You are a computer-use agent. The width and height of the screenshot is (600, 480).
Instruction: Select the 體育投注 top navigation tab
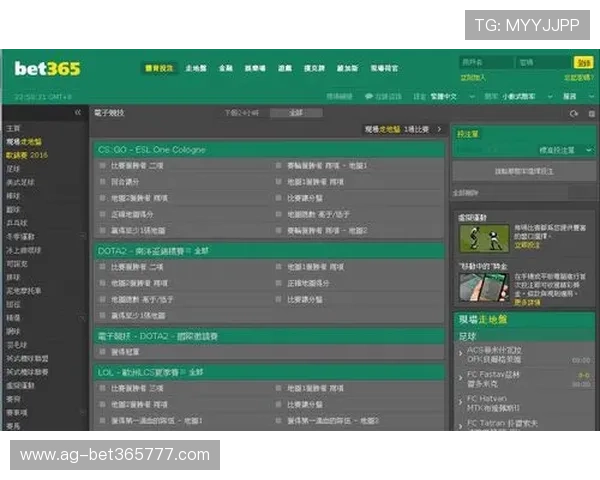coord(159,68)
